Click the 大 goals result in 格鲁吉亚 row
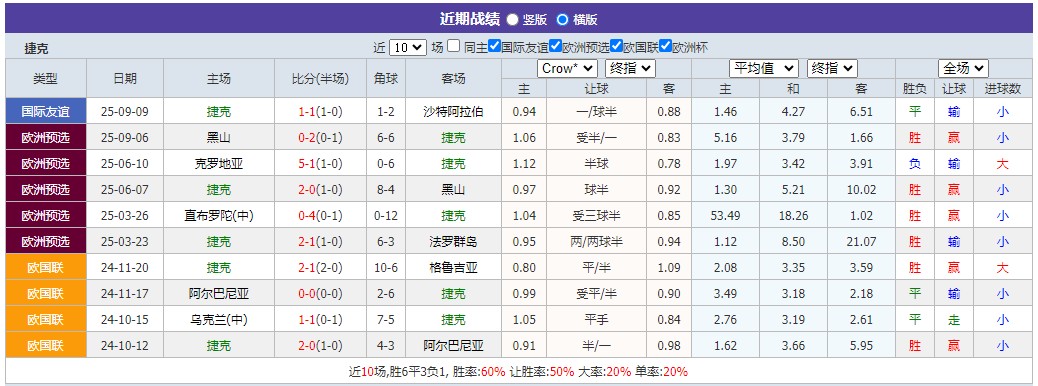Screen dimensions: 1038x386 1003,267
